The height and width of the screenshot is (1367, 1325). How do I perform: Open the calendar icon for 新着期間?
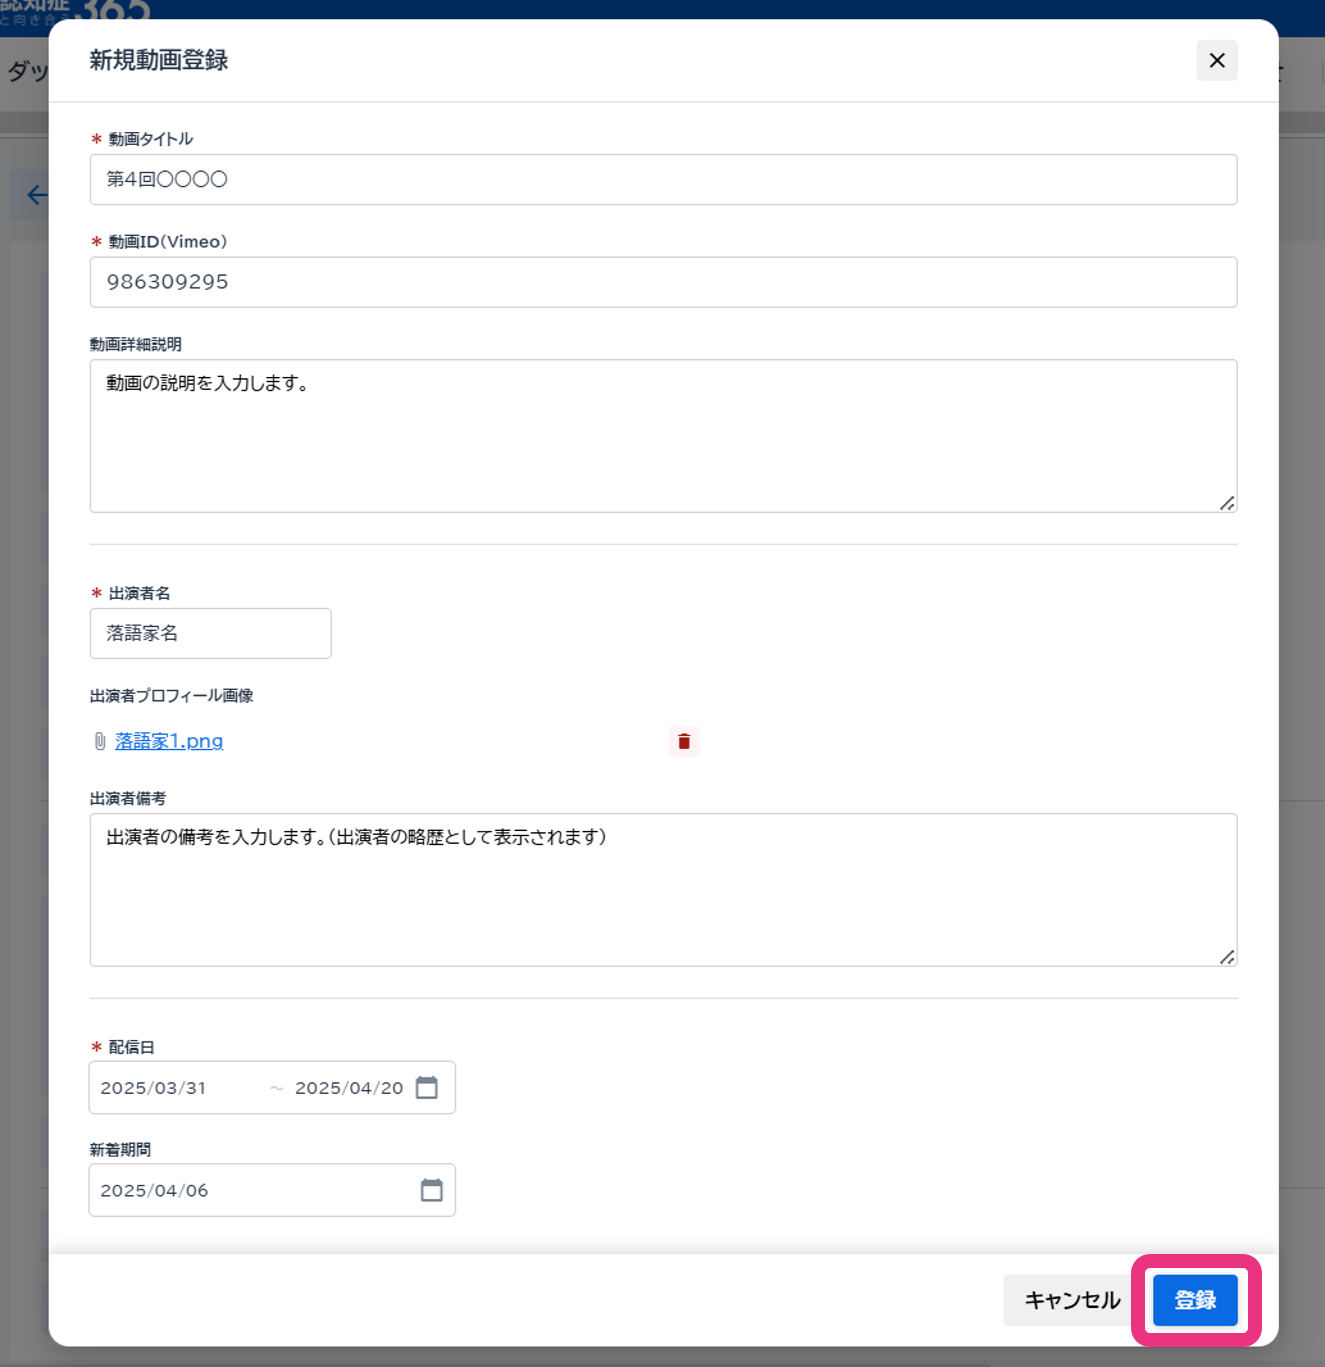[431, 1190]
